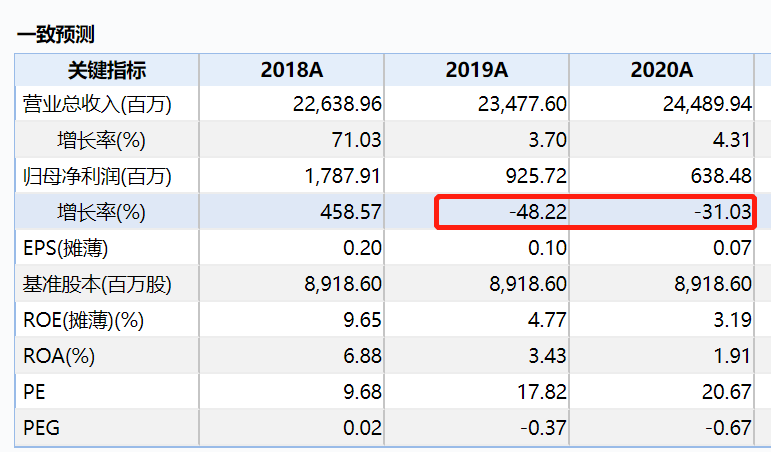Click the 2020A PE value 20.67
The height and width of the screenshot is (452, 771).
(727, 392)
